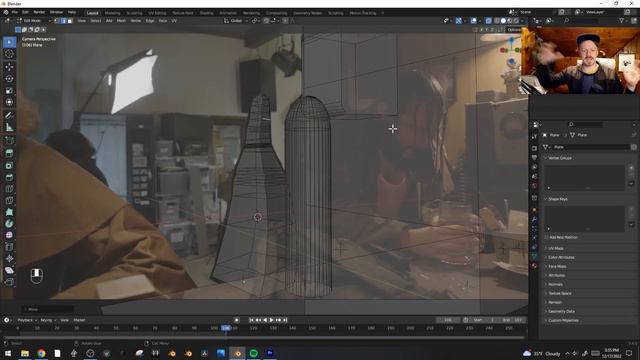Screen dimensions: 640x360
Task: Select the Measure tool
Action: pos(9,128)
